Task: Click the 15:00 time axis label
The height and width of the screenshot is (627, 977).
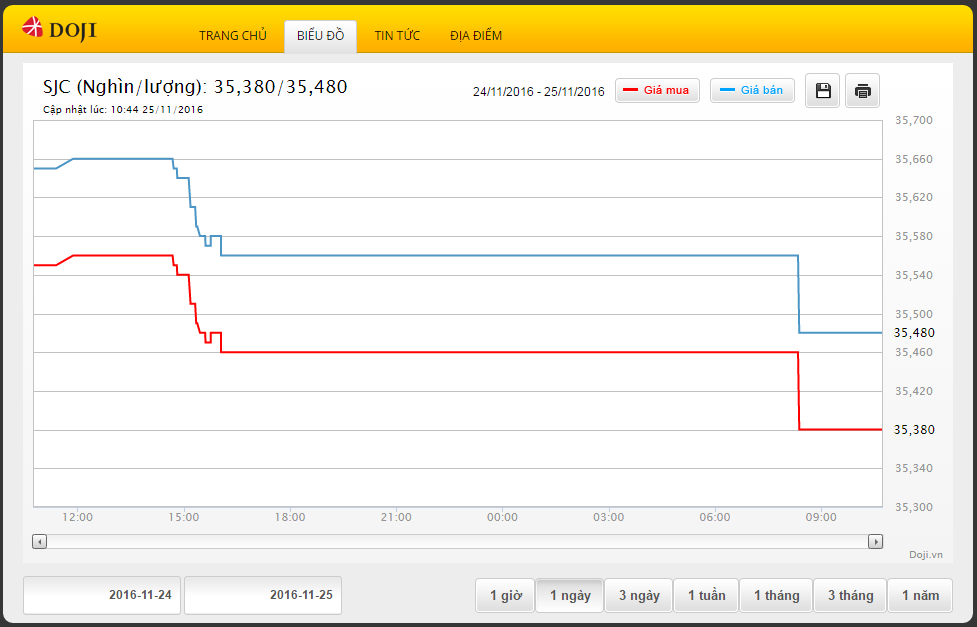Action: click(x=184, y=517)
